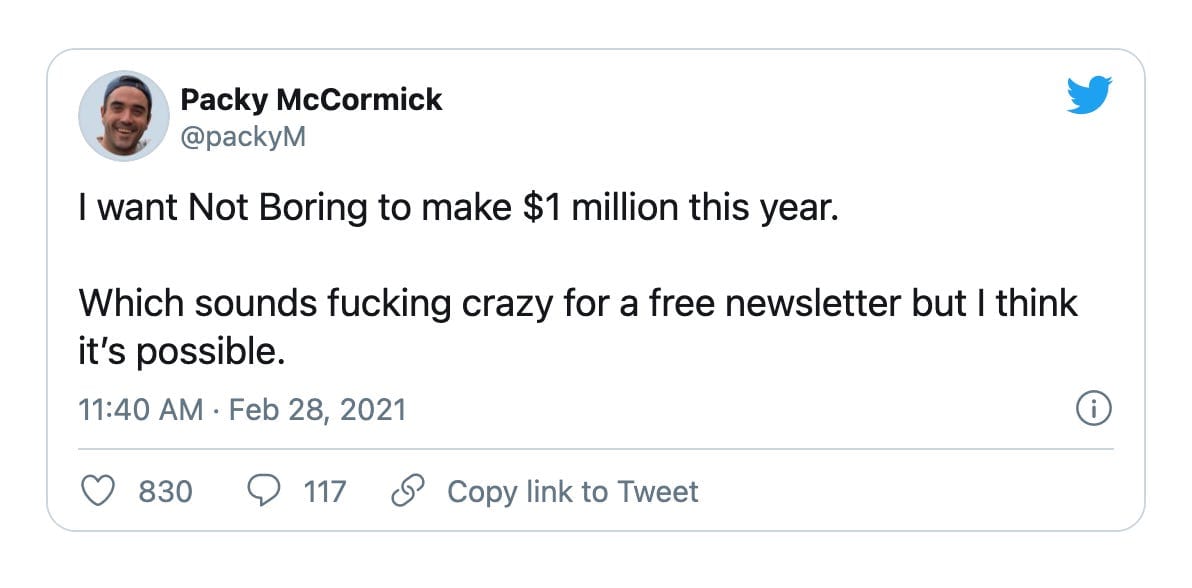Image resolution: width=1192 pixels, height=588 pixels.
Task: Open the reply speech bubble icon
Action: point(261,491)
